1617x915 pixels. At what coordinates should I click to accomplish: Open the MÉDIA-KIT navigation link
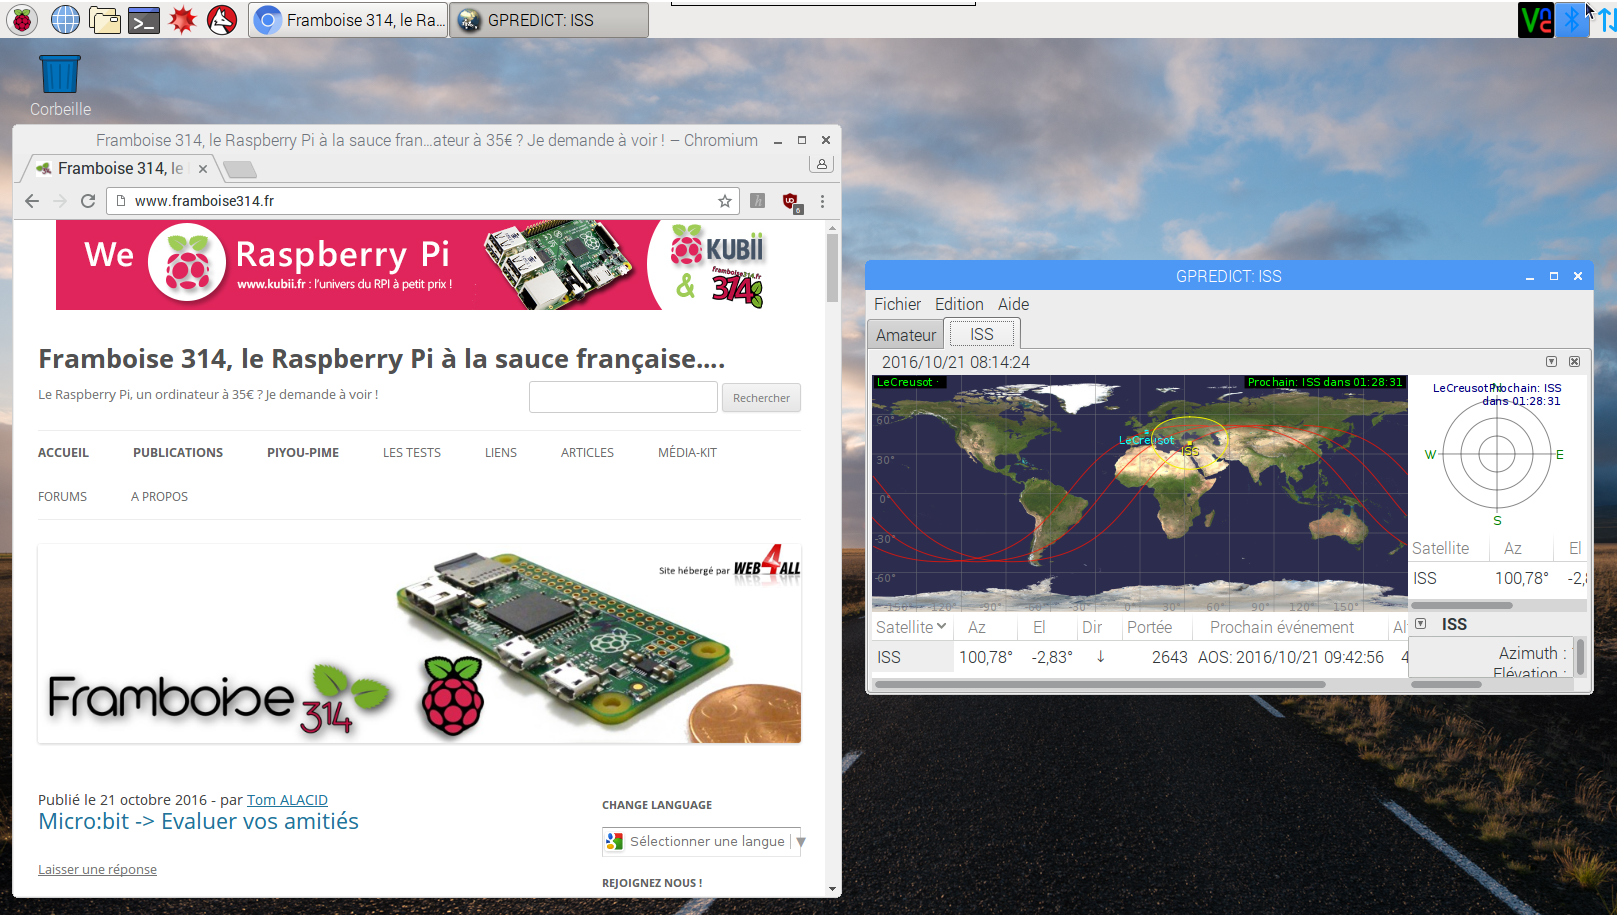[687, 453]
